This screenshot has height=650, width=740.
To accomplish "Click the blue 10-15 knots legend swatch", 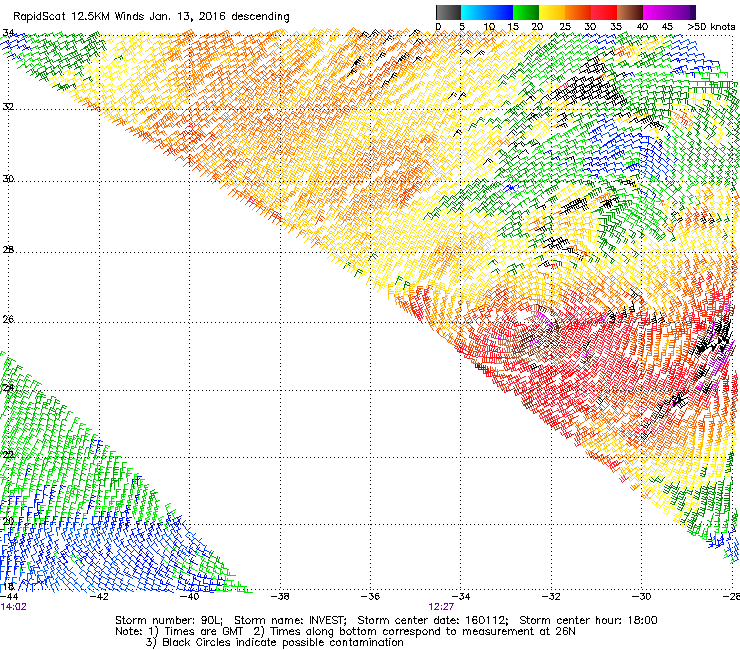I will tap(500, 12).
